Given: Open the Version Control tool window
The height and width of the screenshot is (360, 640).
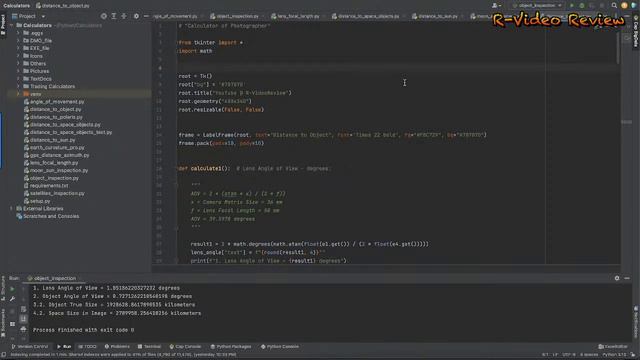Looking at the screenshot, I should (x=29, y=347).
